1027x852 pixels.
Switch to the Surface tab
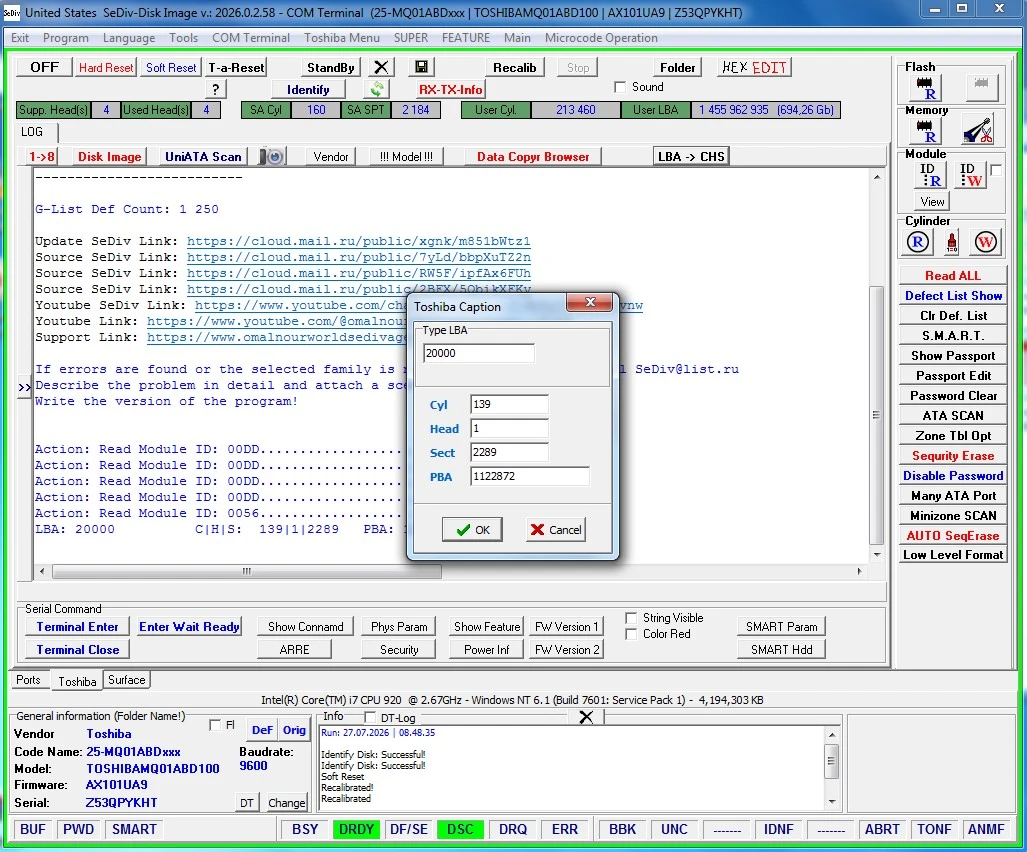[126, 680]
